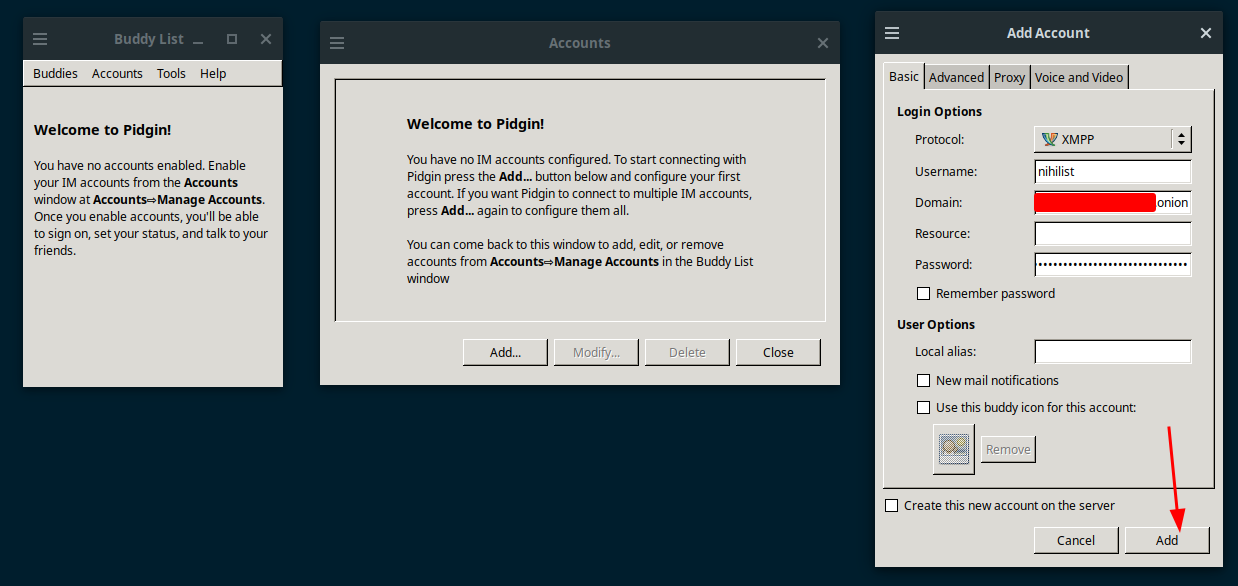Viewport: 1238px width, 586px height.
Task: Click the User Options heading
Action: tap(936, 324)
